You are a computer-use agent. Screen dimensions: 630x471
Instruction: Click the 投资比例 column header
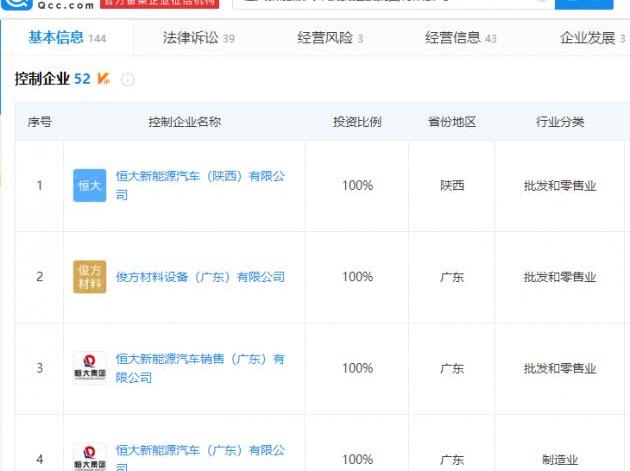tap(357, 122)
